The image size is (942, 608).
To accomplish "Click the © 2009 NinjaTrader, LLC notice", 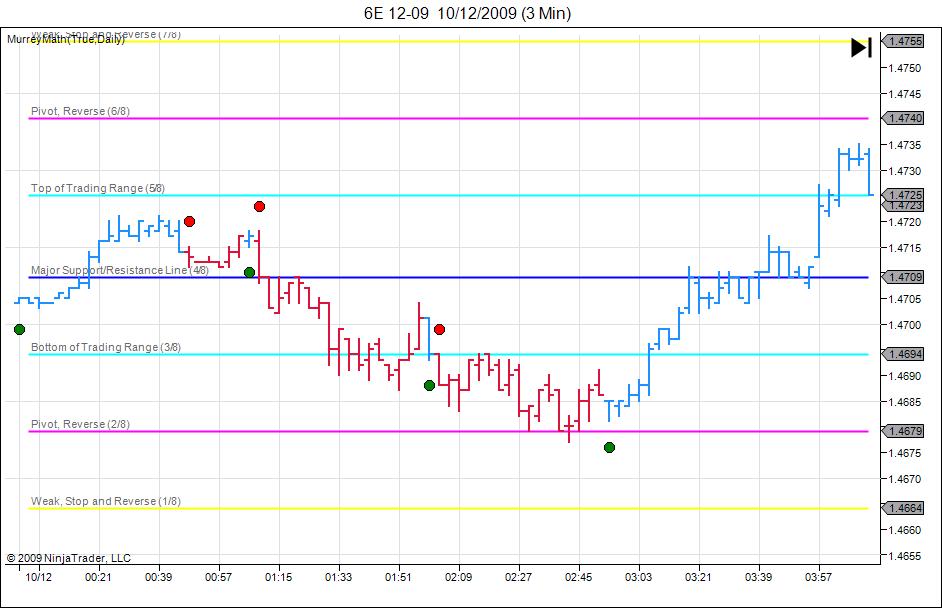I will tap(68, 558).
